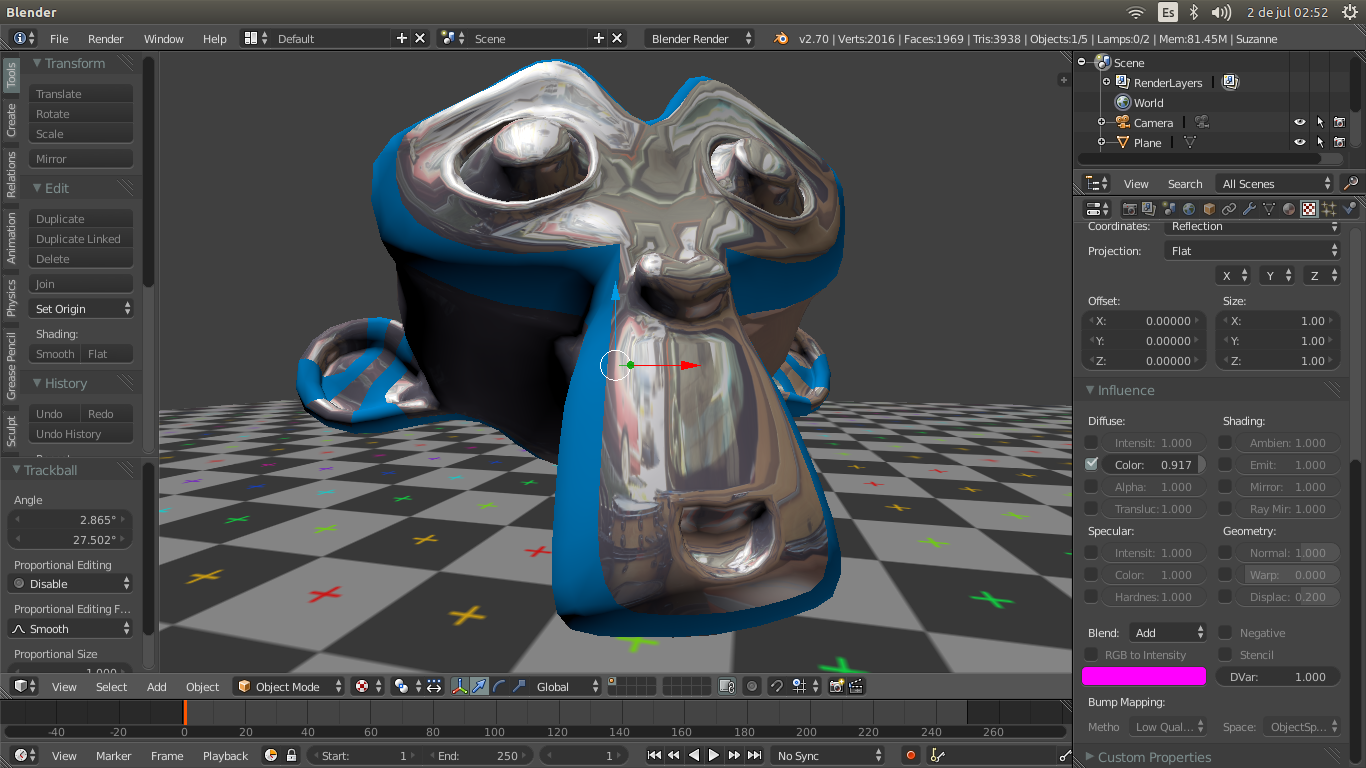
Task: Click the Render camera properties icon
Action: click(x=1129, y=209)
